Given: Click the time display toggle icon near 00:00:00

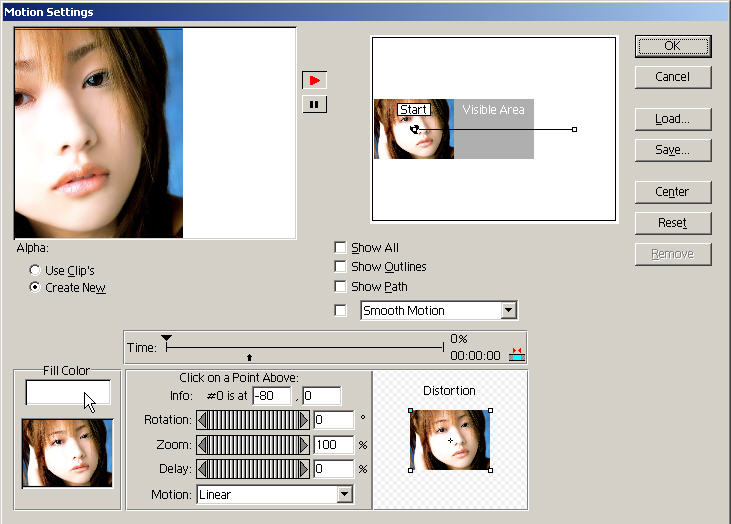Looking at the screenshot, I should pyautogui.click(x=517, y=354).
